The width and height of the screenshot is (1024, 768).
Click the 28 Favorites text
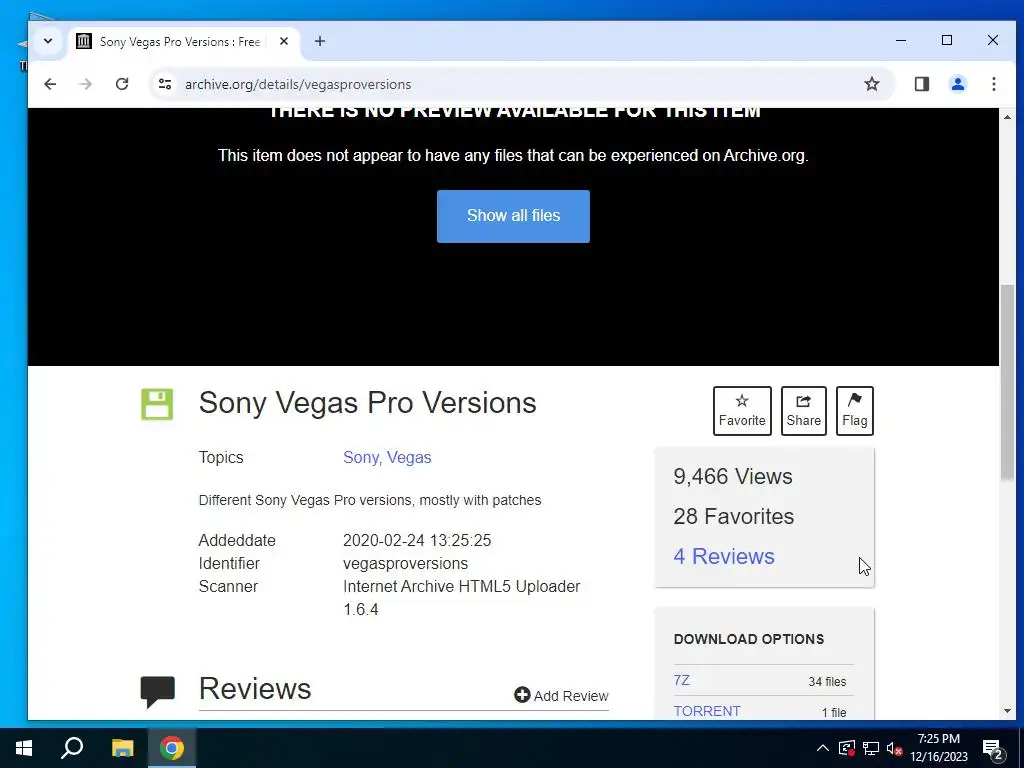[733, 516]
